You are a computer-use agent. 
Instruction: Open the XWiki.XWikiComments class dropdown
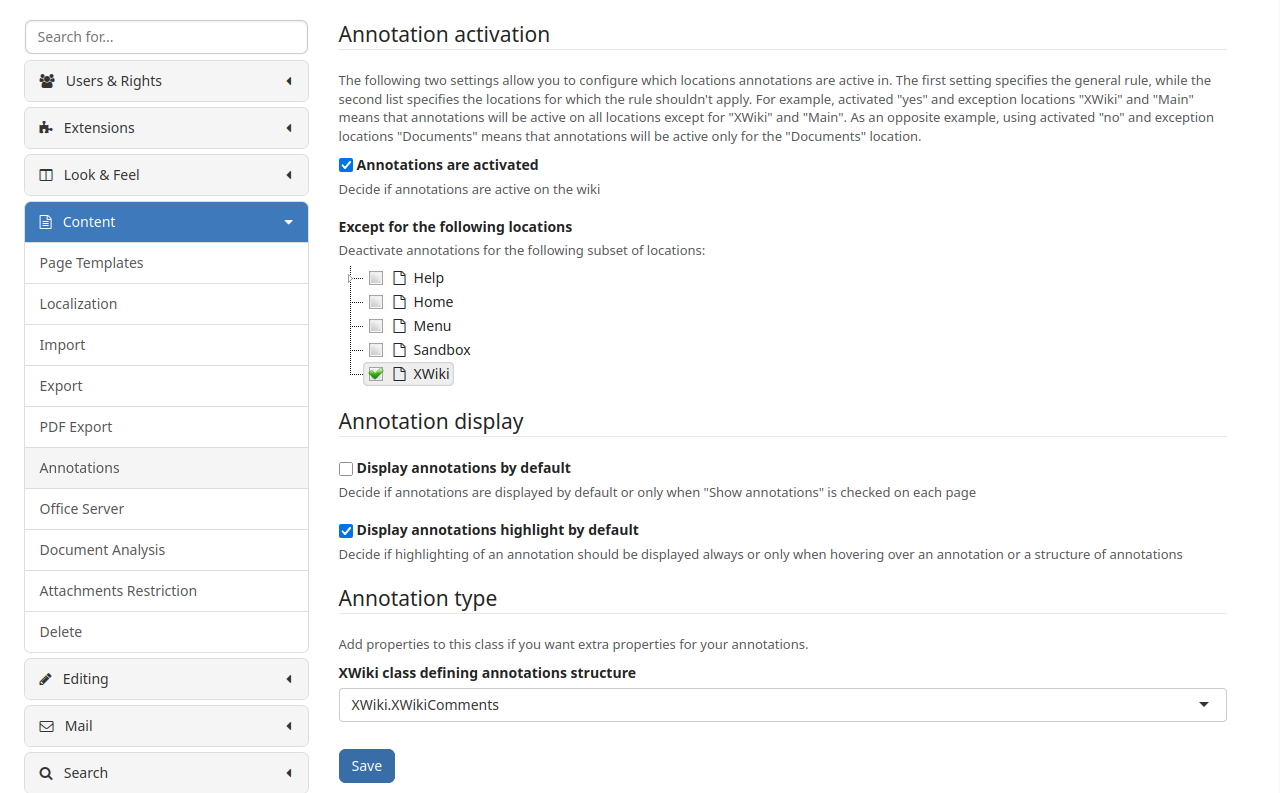[782, 705]
